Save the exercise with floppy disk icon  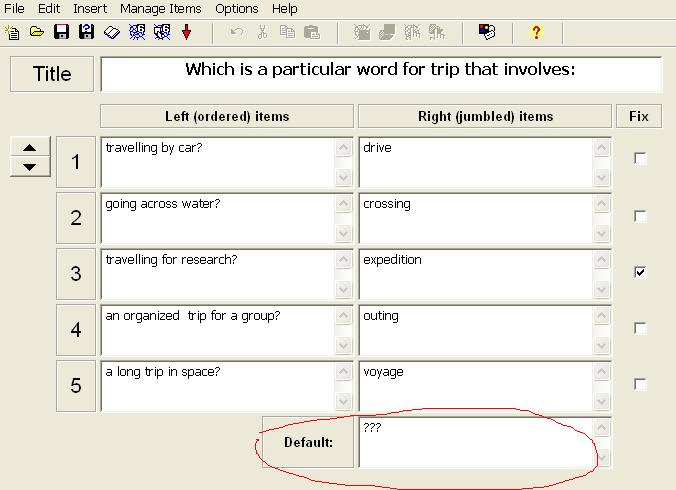click(x=62, y=32)
